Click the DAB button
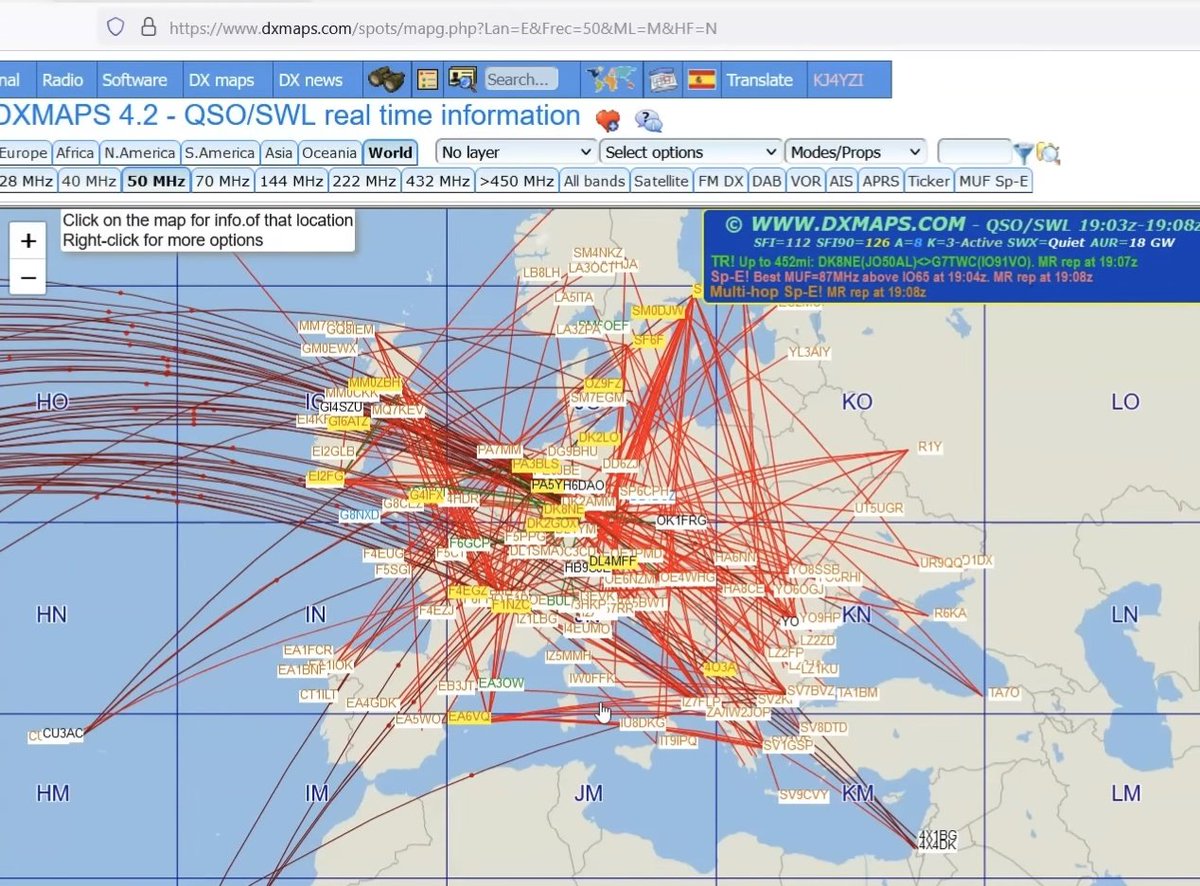This screenshot has height=886, width=1200. 767,181
